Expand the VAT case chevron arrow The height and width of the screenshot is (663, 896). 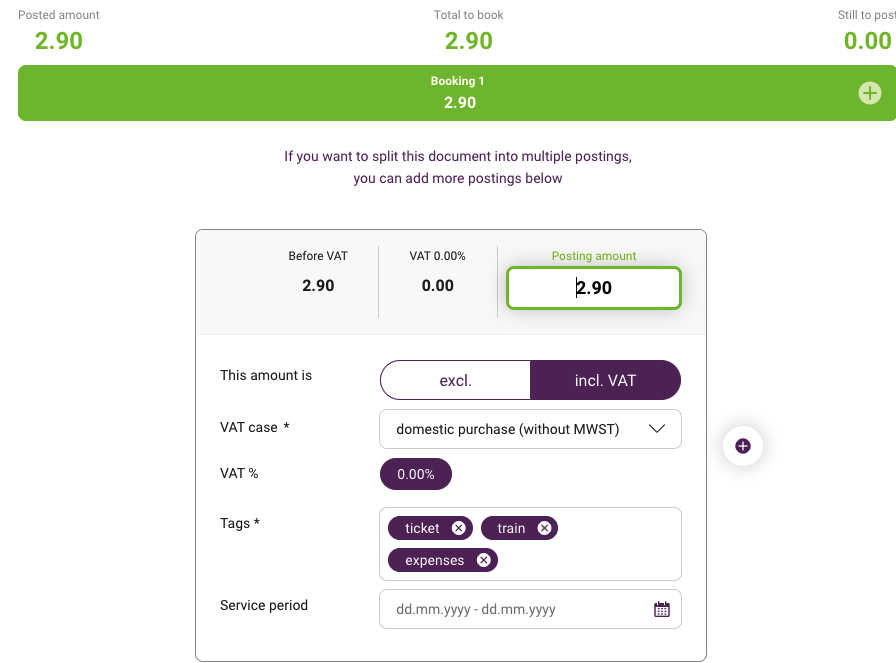click(x=657, y=429)
